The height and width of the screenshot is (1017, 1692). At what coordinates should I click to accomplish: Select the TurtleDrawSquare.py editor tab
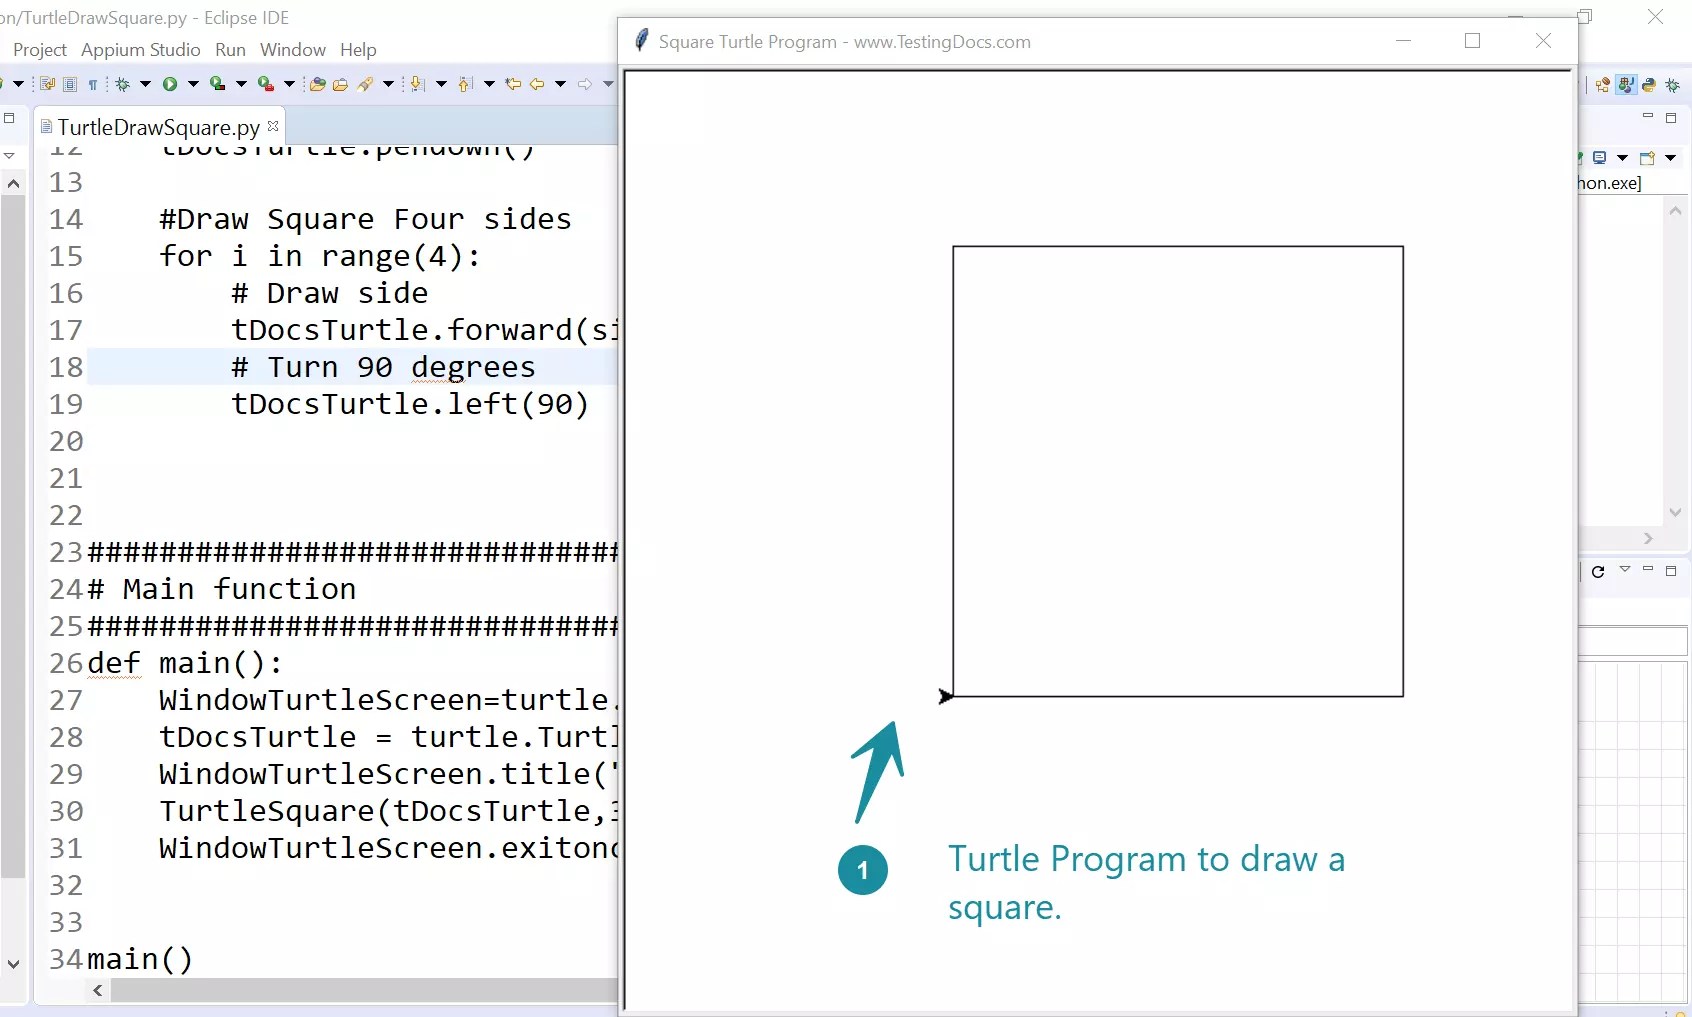pyautogui.click(x=155, y=126)
